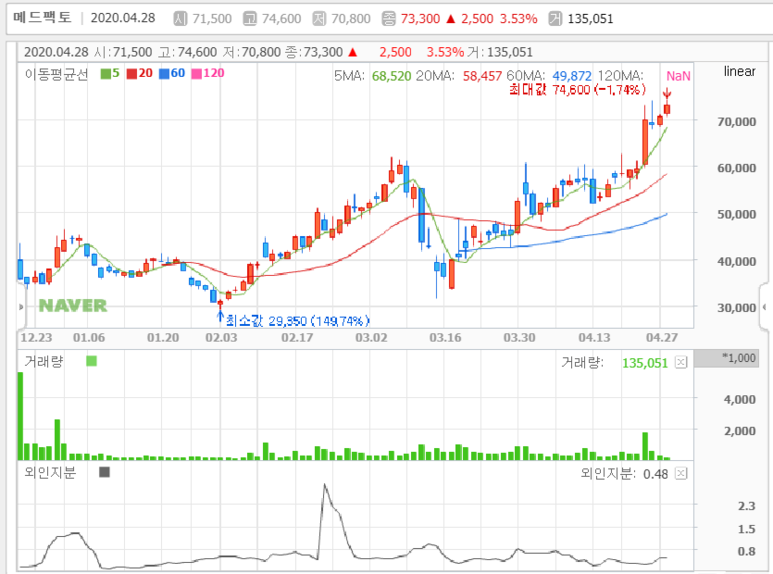Click the 이동평균선 legend label
Viewport: 773px width, 574px height.
tap(56, 74)
